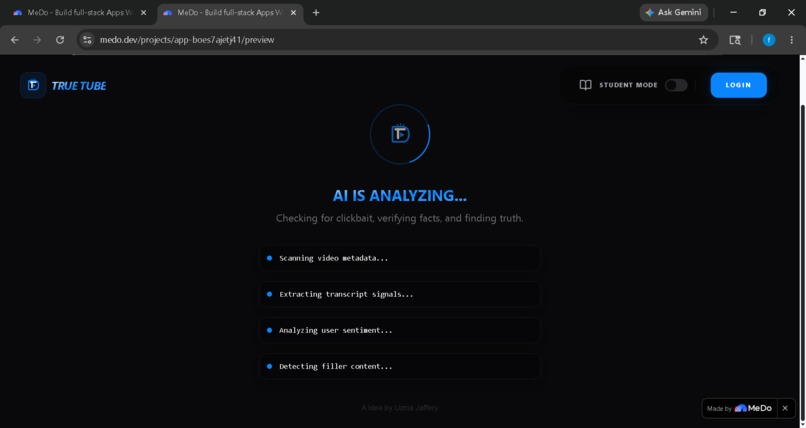Click the 'A Idea by Uzma Jaffery' footer
This screenshot has width=806, height=428.
[399, 408]
